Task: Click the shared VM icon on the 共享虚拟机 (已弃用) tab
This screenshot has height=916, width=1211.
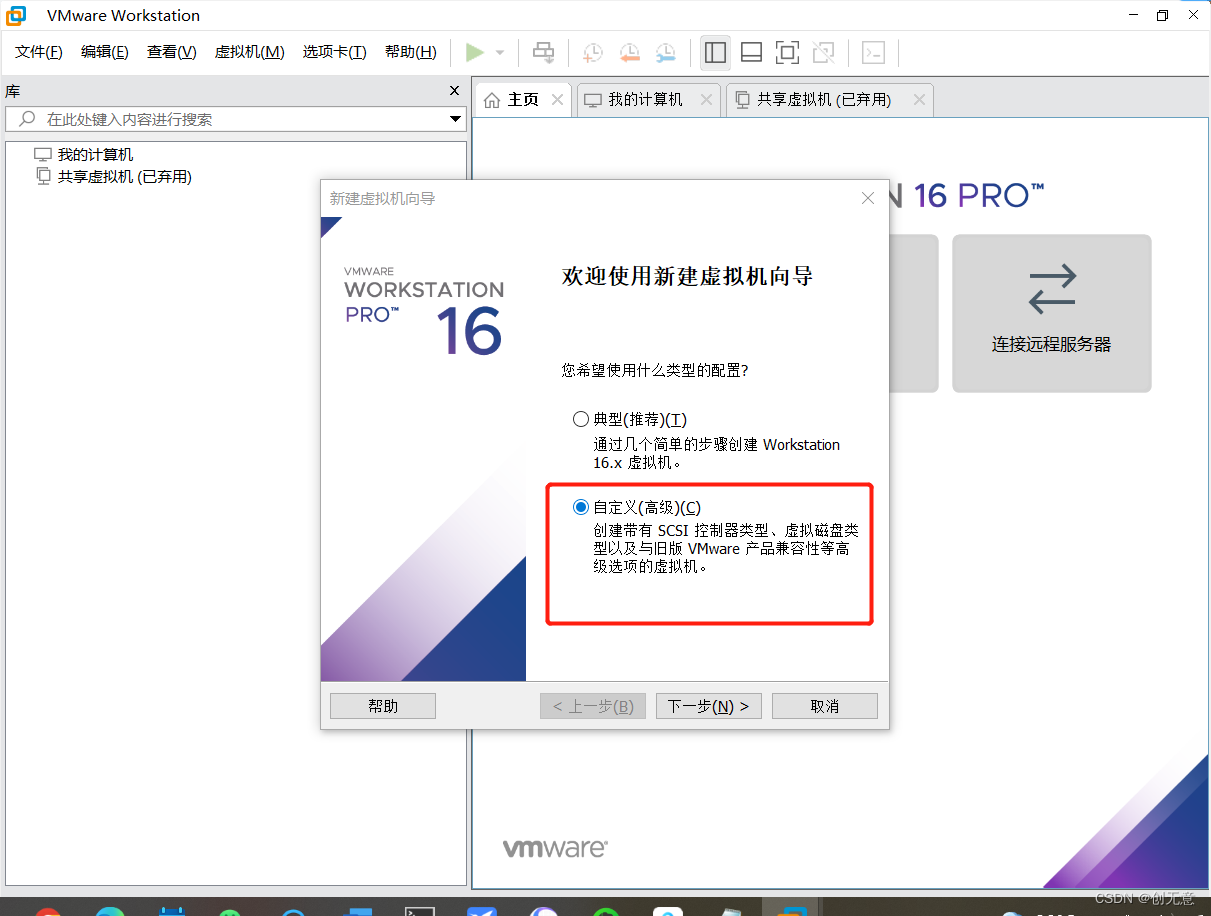Action: coord(742,100)
